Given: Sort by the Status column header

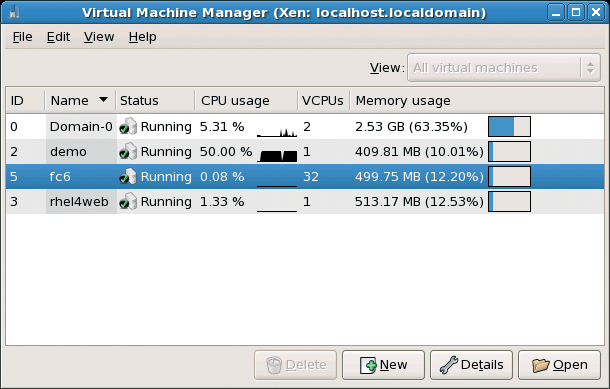Looking at the screenshot, I should point(155,101).
